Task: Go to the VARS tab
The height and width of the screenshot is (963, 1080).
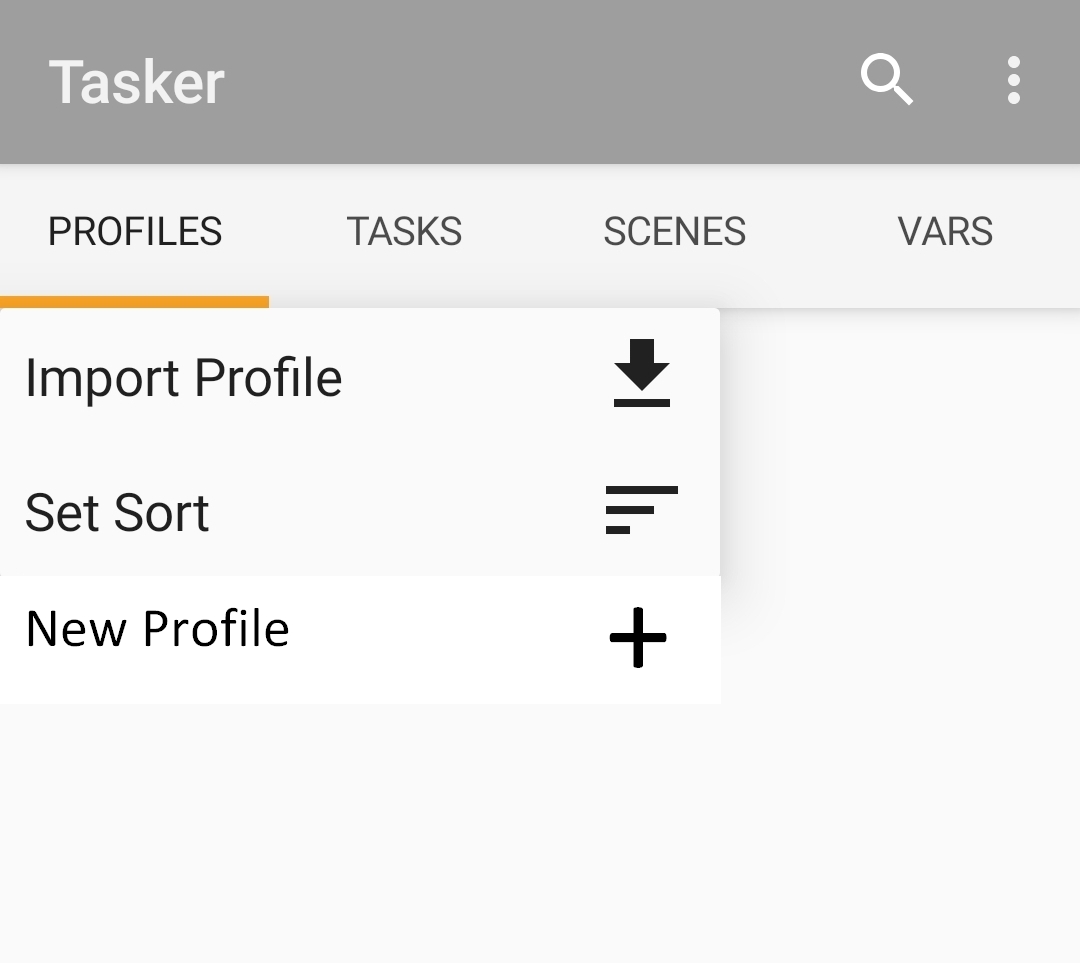Action: pyautogui.click(x=945, y=232)
